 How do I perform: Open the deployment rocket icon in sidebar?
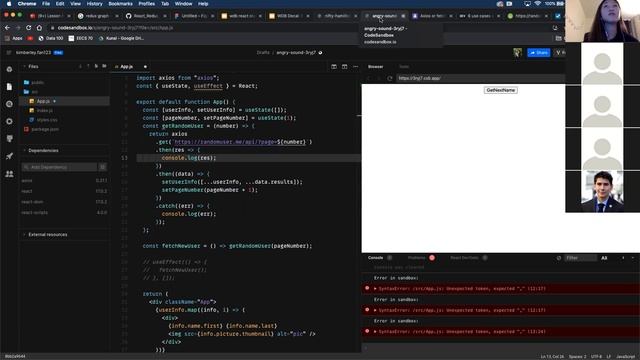coord(9,156)
